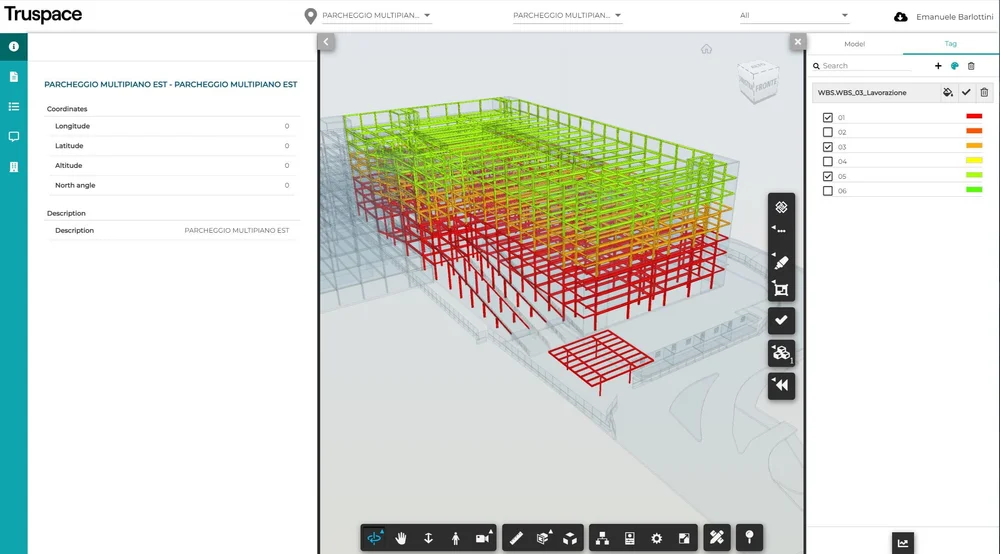This screenshot has width=1000, height=554.
Task: Click the yellow swatch for 04
Action: [x=974, y=160]
